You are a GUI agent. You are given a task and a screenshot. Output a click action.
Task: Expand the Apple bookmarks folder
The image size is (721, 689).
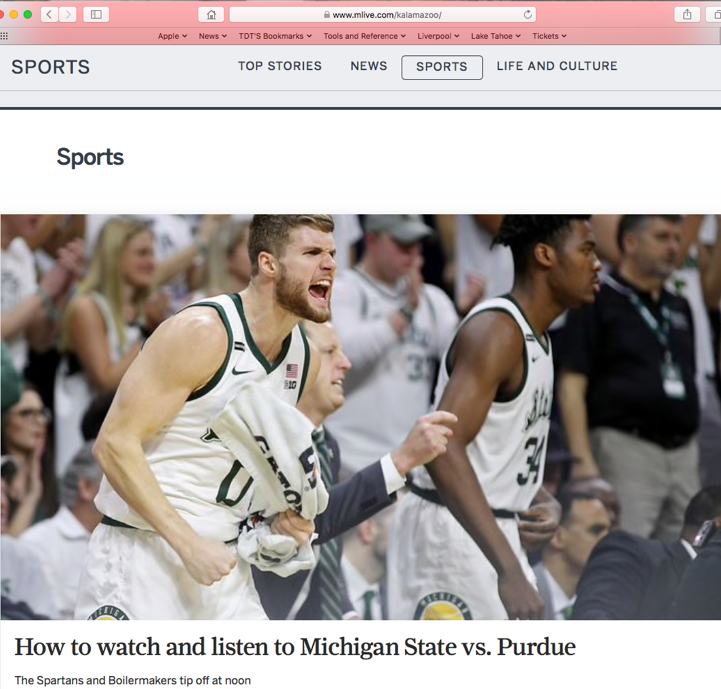[x=172, y=36]
